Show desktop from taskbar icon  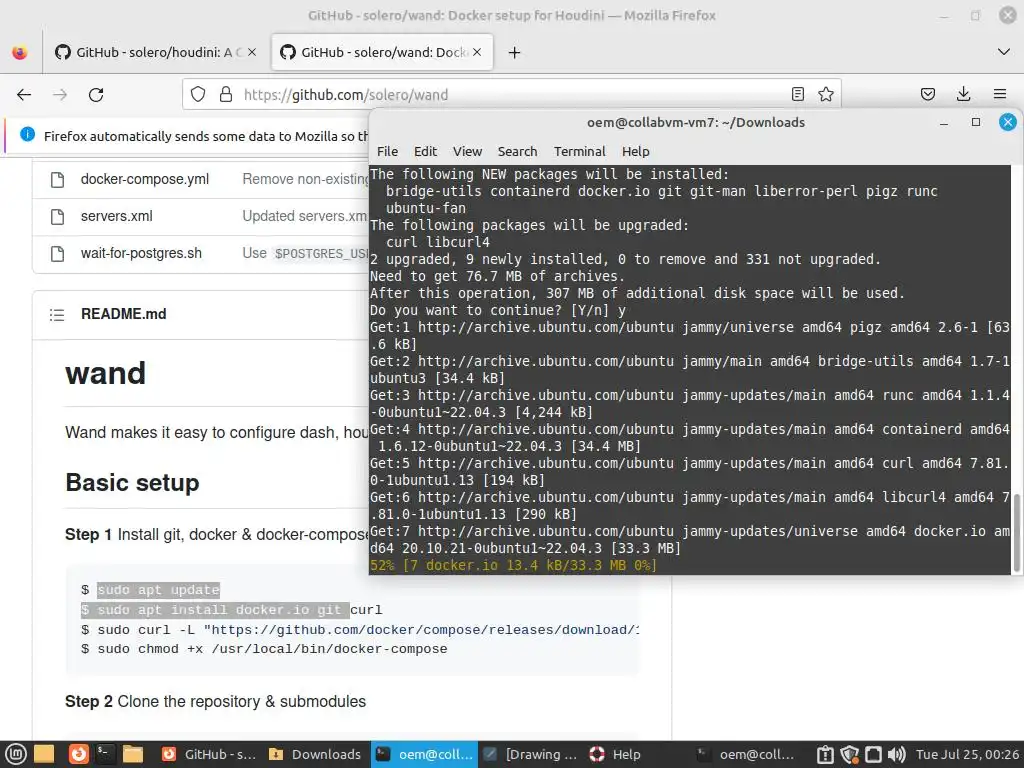(x=44, y=754)
